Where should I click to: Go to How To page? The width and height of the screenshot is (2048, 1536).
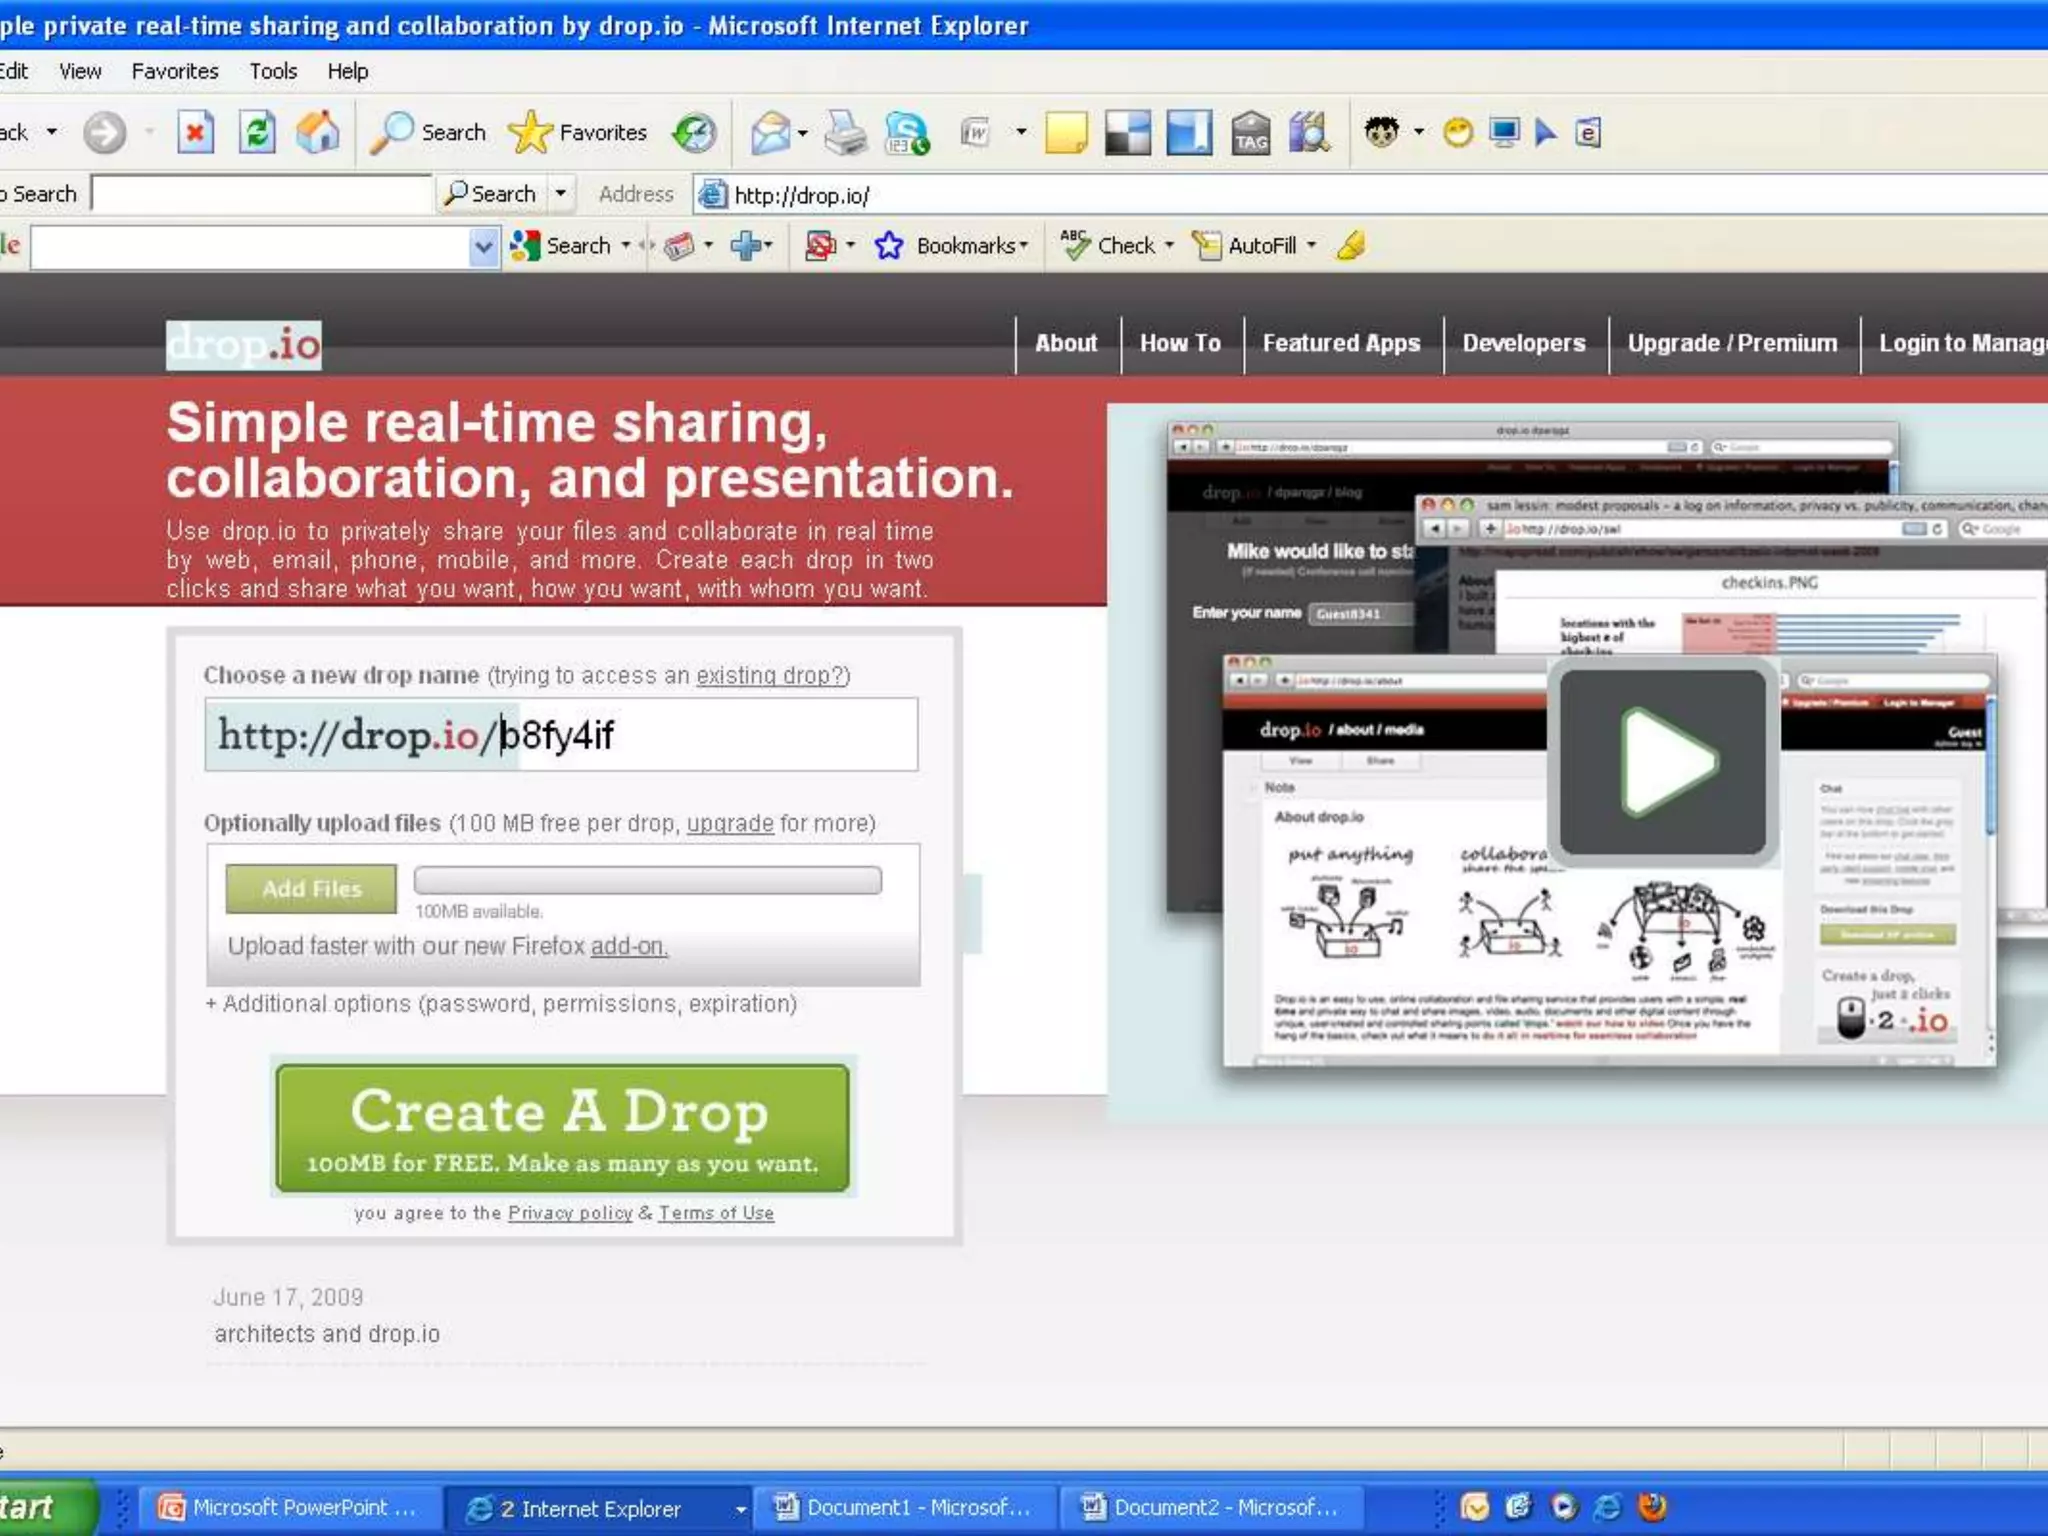(1180, 343)
